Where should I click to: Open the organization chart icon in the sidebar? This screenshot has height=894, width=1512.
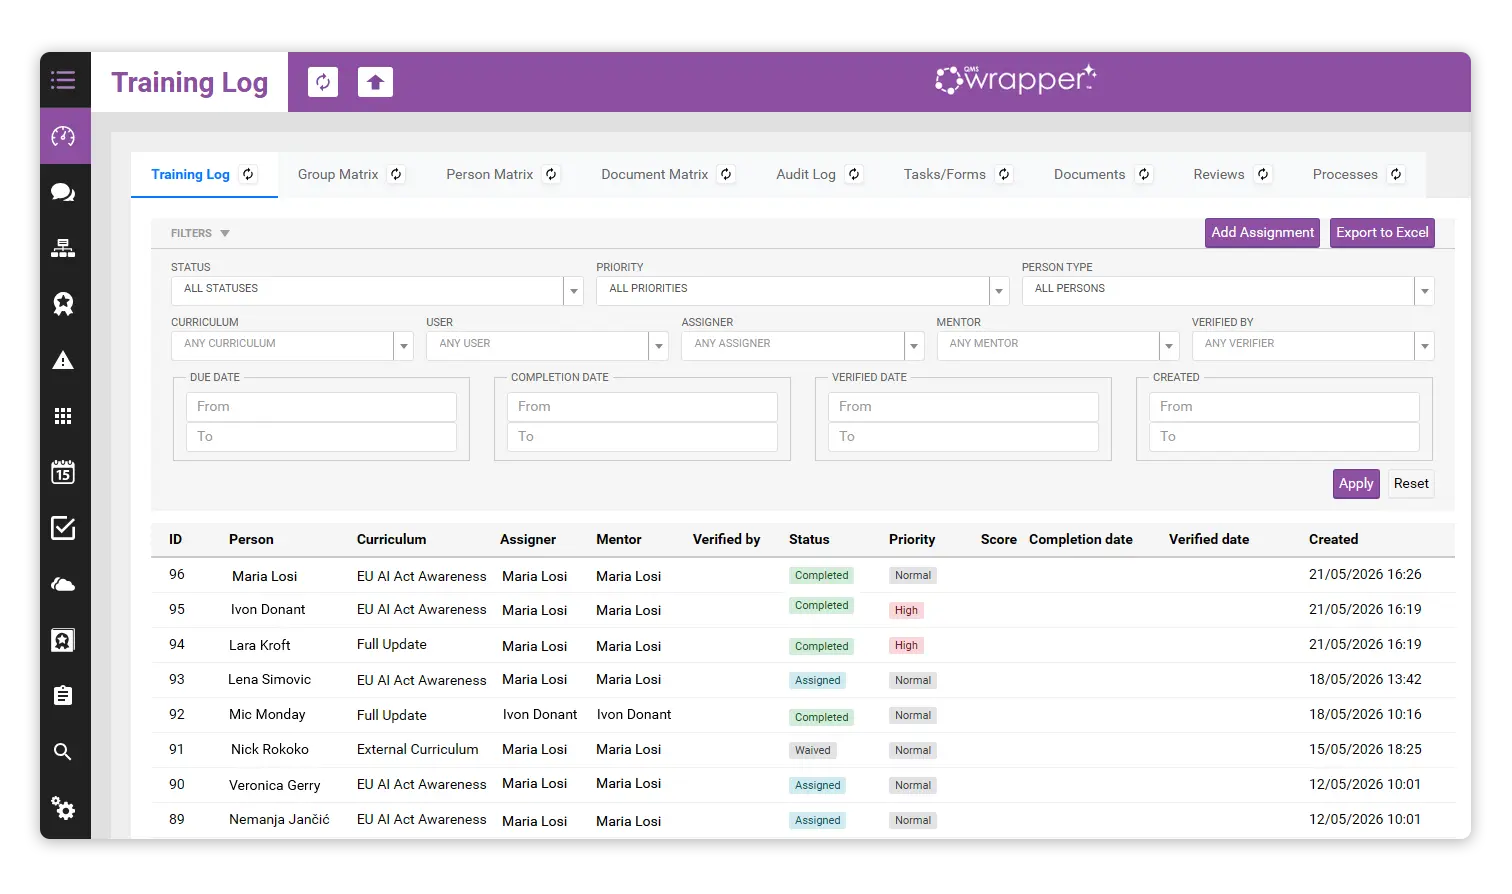[x=63, y=248]
